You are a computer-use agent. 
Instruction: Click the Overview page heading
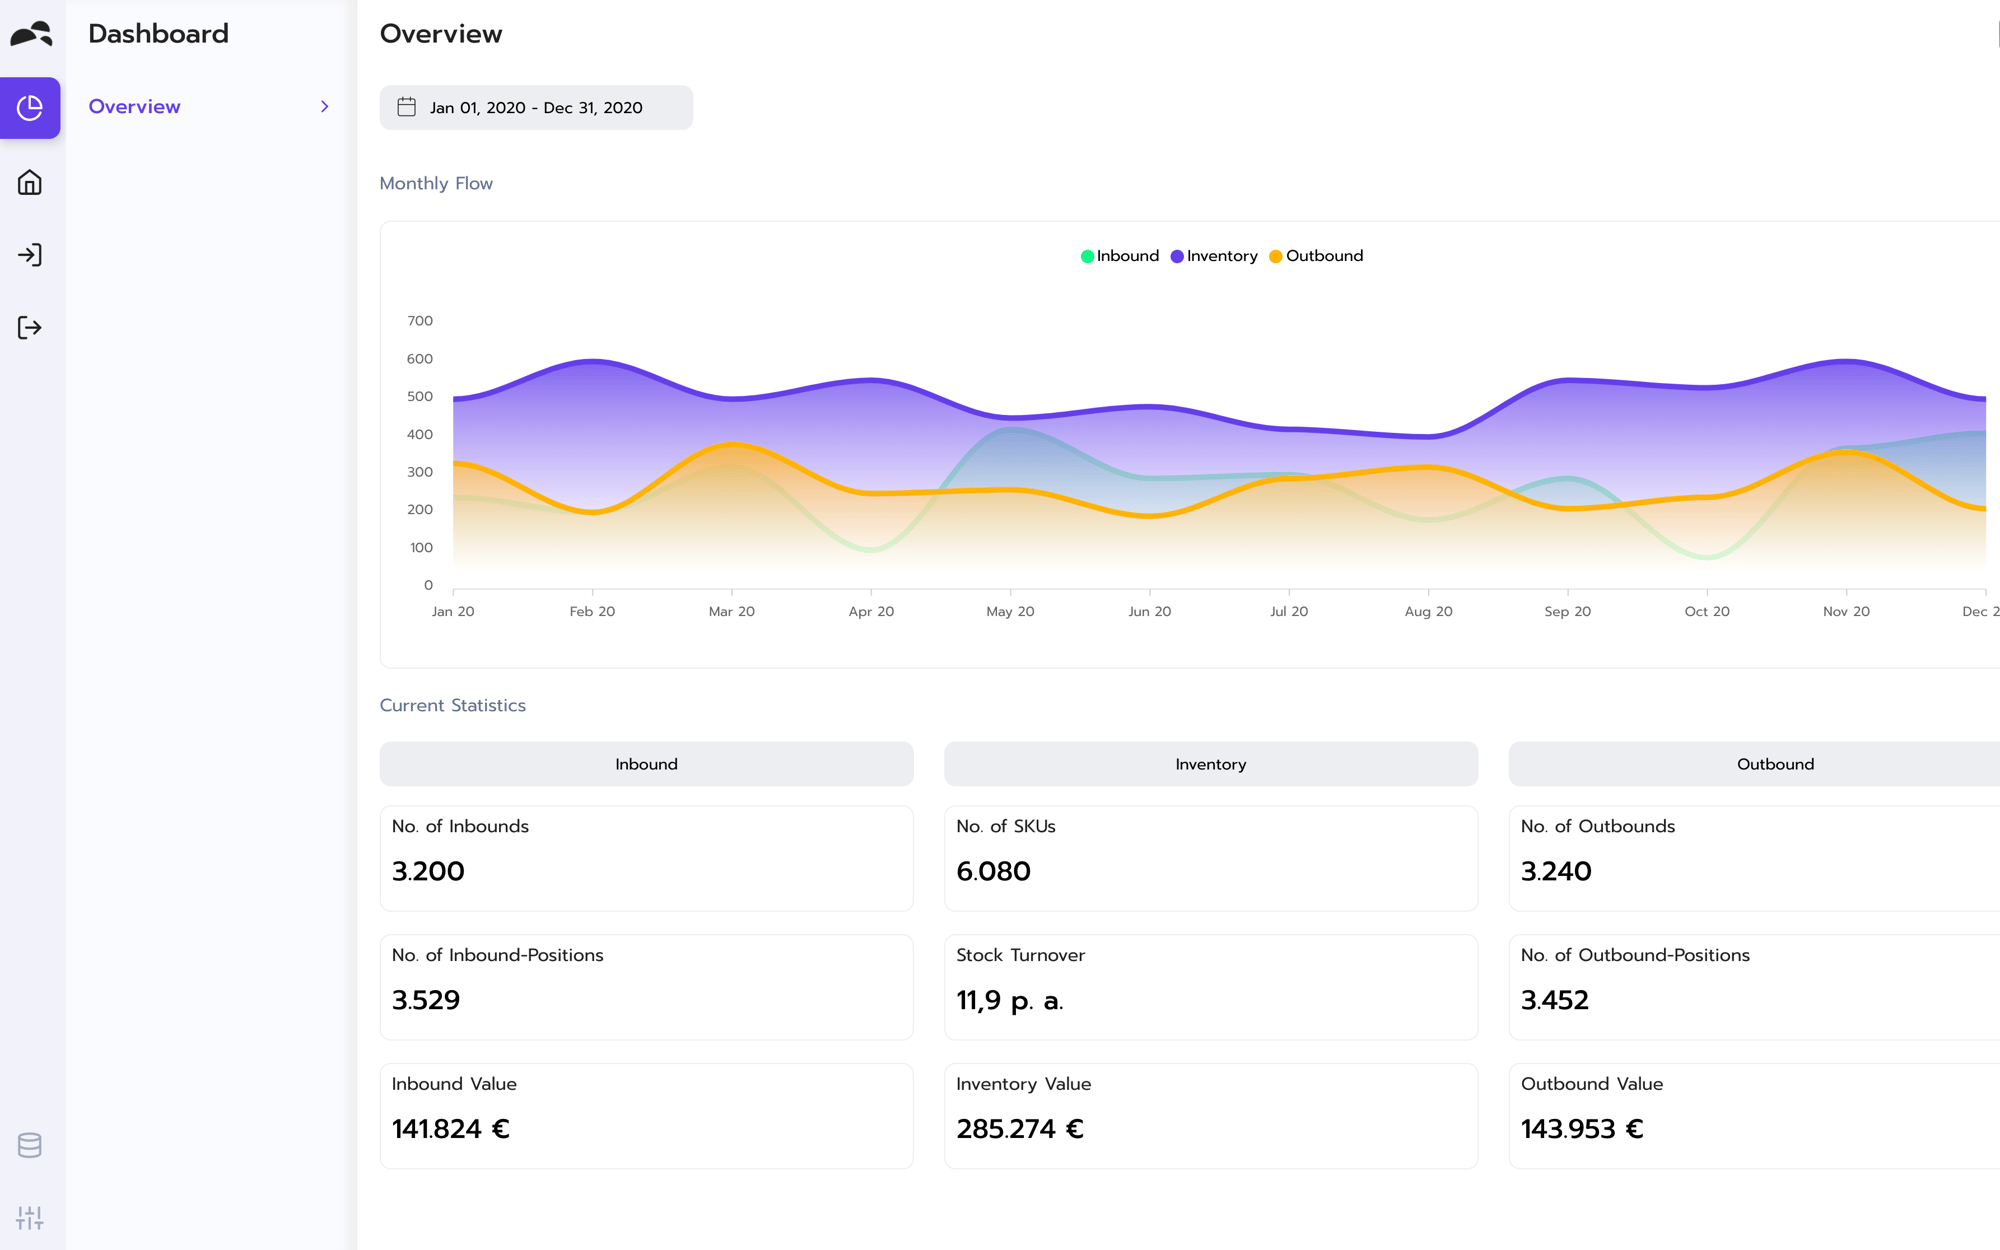point(441,34)
